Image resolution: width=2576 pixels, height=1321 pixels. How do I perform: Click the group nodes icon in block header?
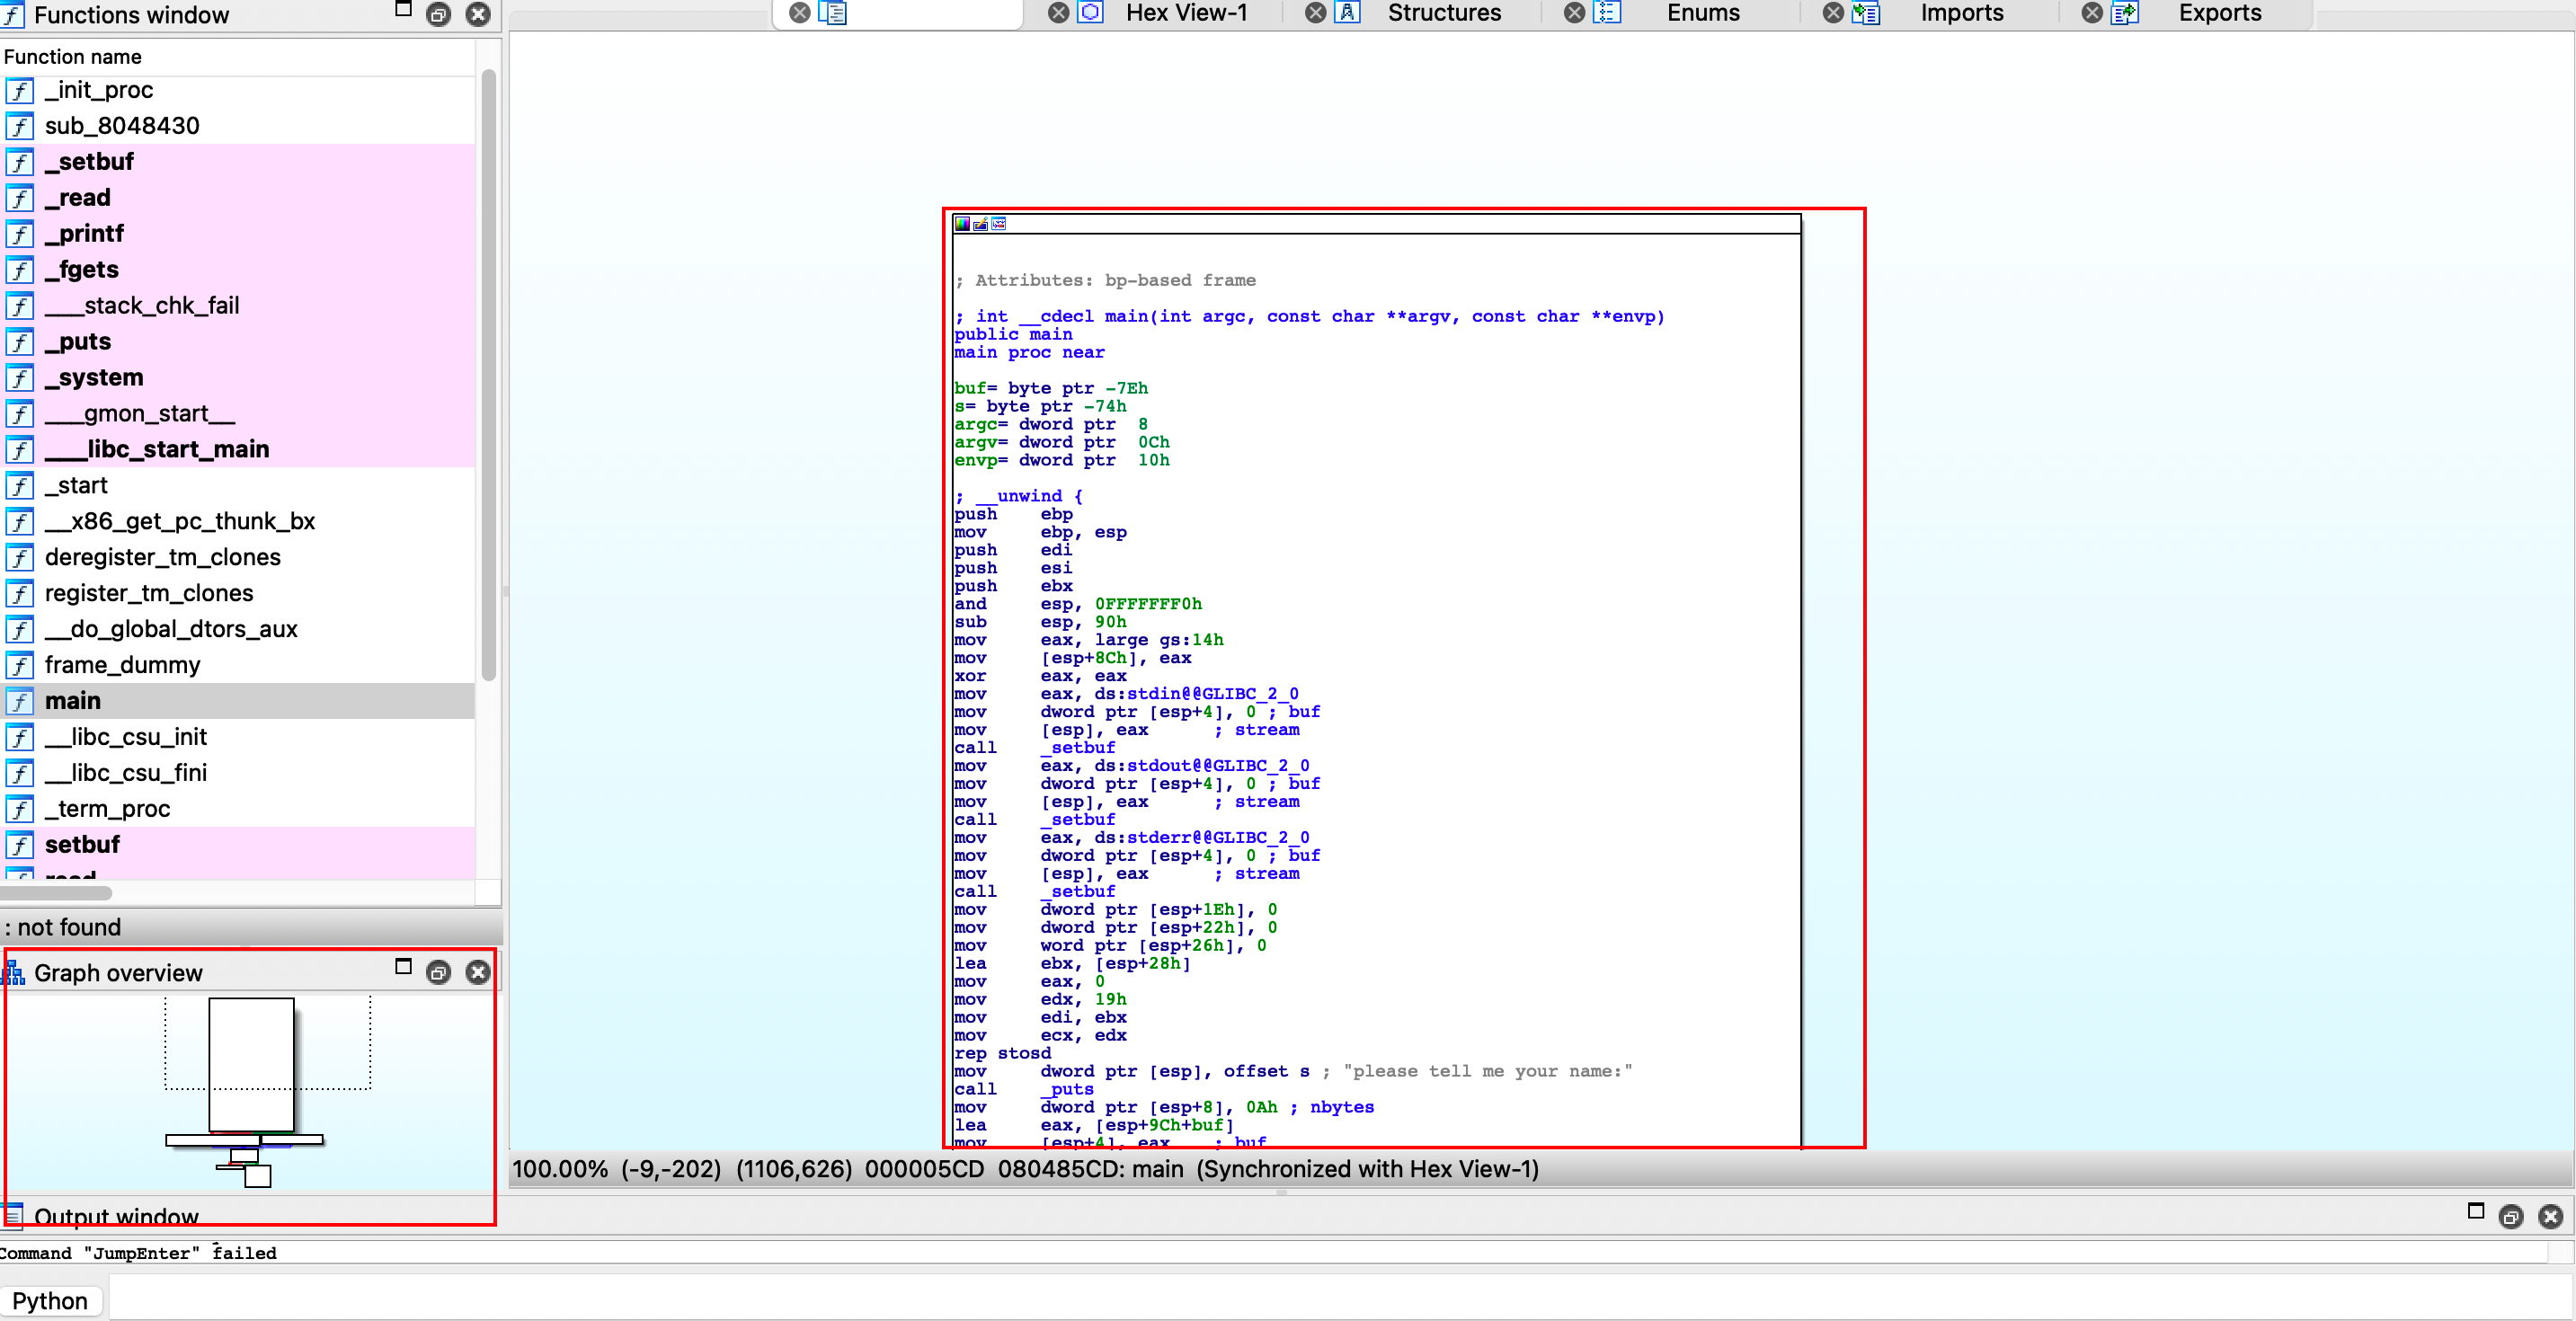(x=998, y=224)
